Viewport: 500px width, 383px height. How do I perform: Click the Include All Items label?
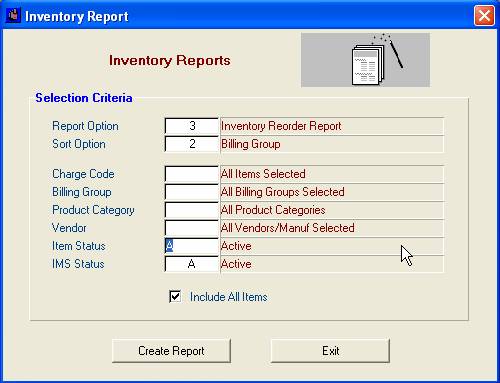pos(229,297)
